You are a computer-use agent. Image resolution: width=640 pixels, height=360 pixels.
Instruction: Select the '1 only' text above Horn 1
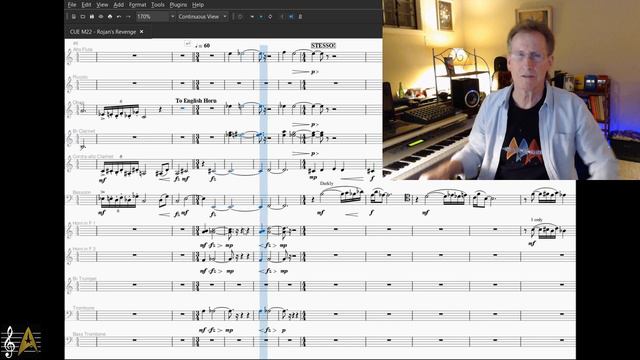click(x=536, y=220)
